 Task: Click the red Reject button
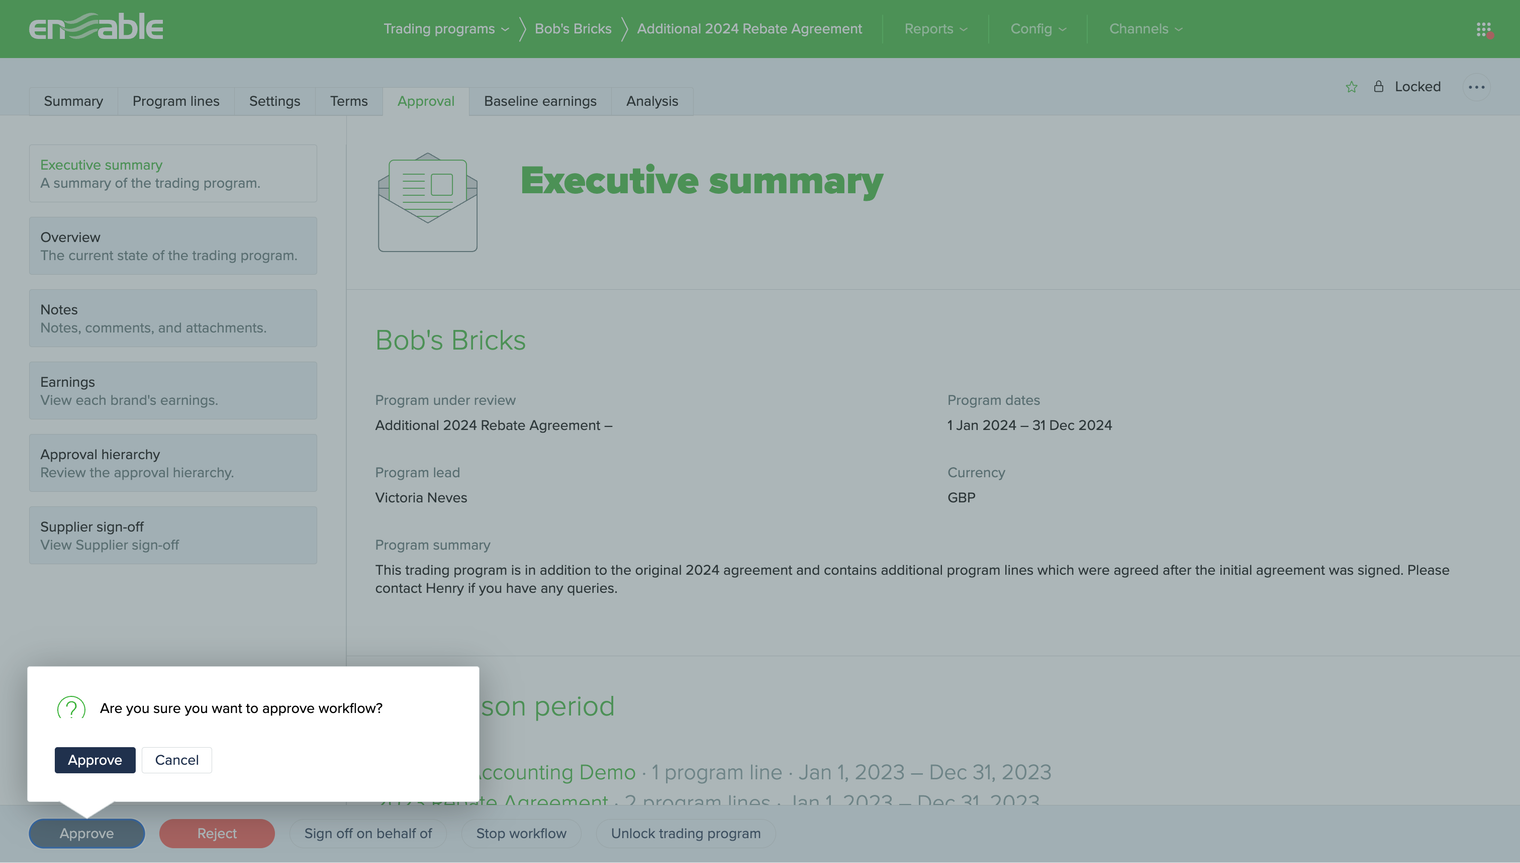(x=217, y=833)
